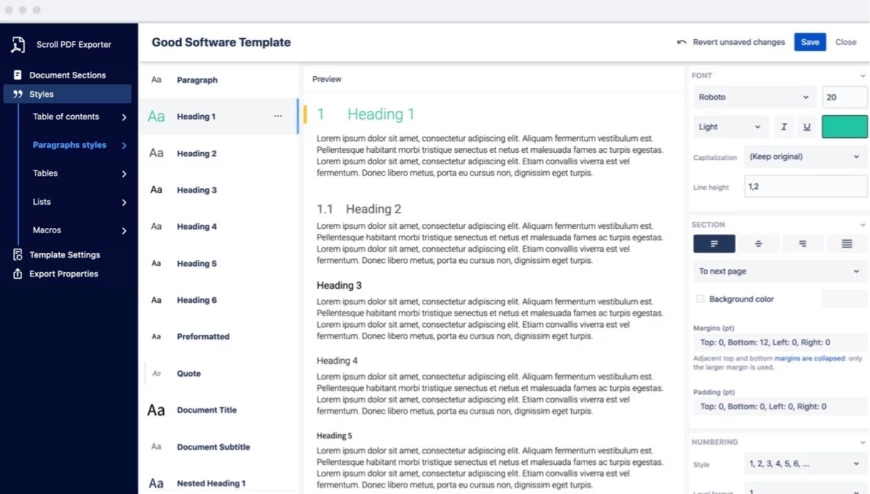Open the Light font weight dropdown

pos(731,127)
